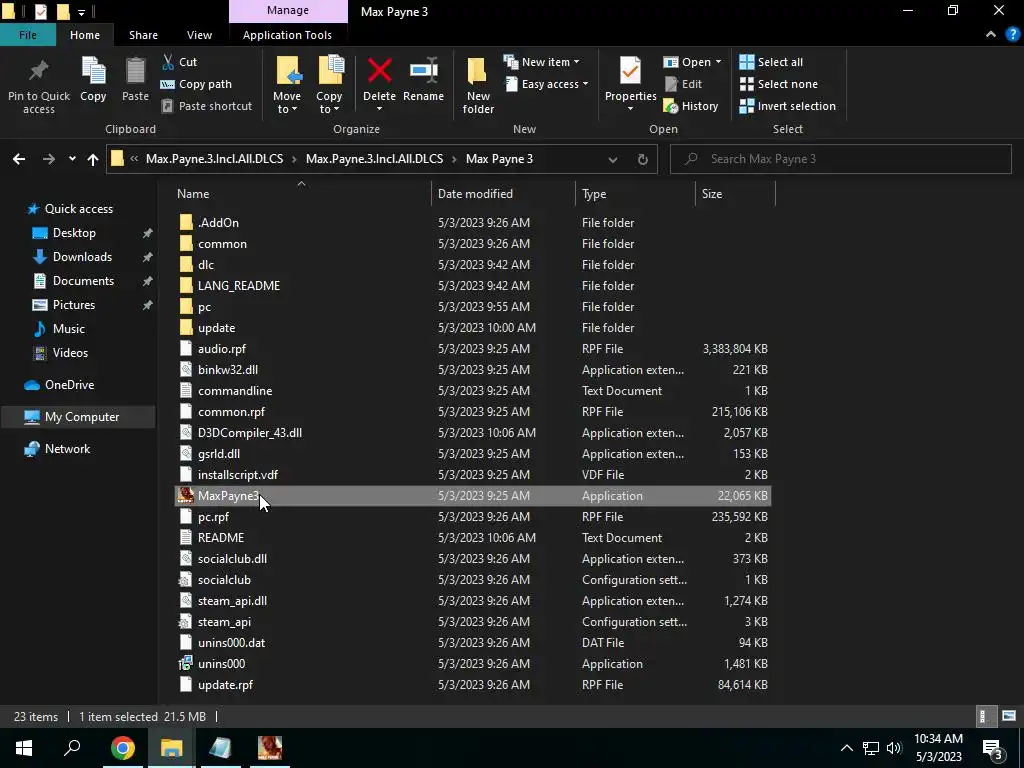Viewport: 1024px width, 768px height.
Task: Open Google Chrome from the taskbar
Action: (x=122, y=748)
